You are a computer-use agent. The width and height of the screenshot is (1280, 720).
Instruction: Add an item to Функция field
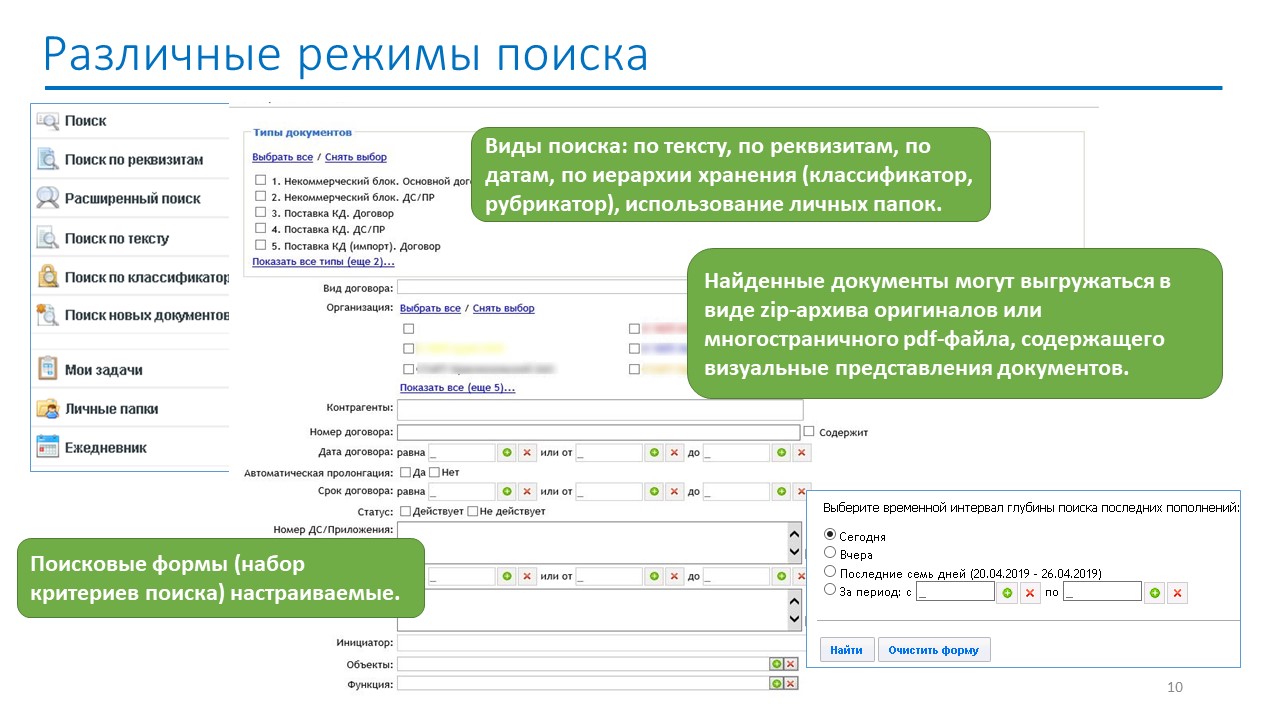coord(776,684)
